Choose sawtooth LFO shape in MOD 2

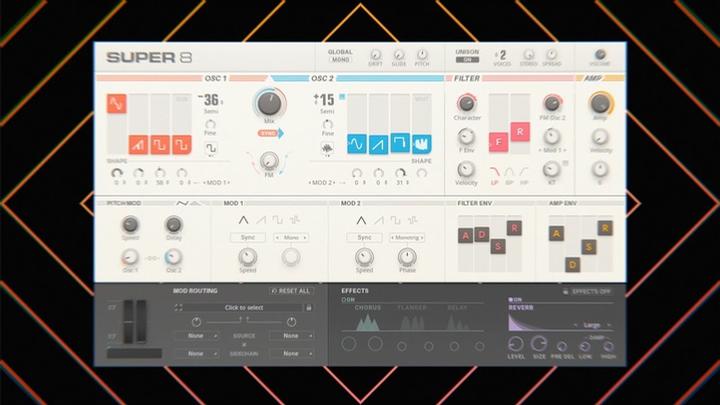pyautogui.click(x=378, y=220)
